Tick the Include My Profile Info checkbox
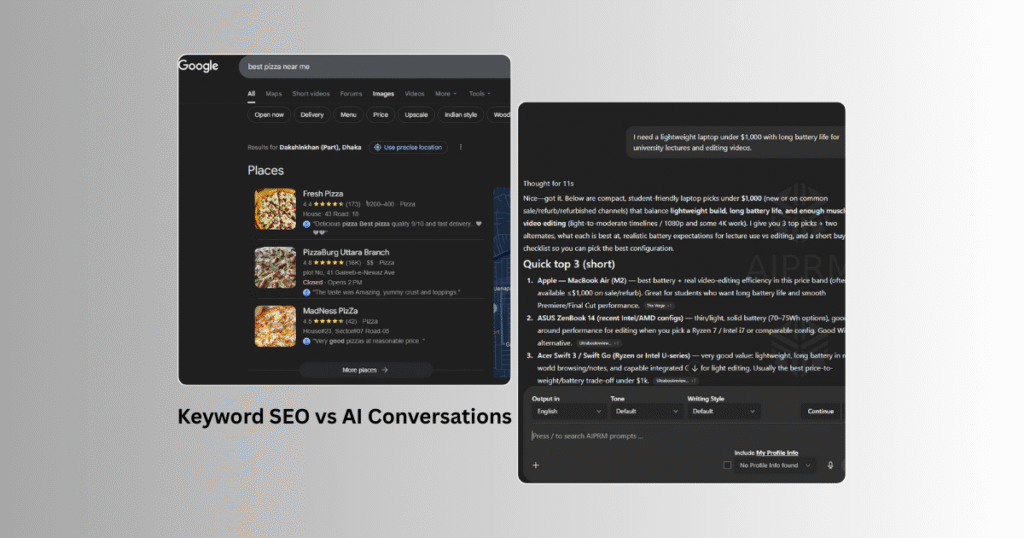This screenshot has width=1024, height=538. (x=727, y=465)
